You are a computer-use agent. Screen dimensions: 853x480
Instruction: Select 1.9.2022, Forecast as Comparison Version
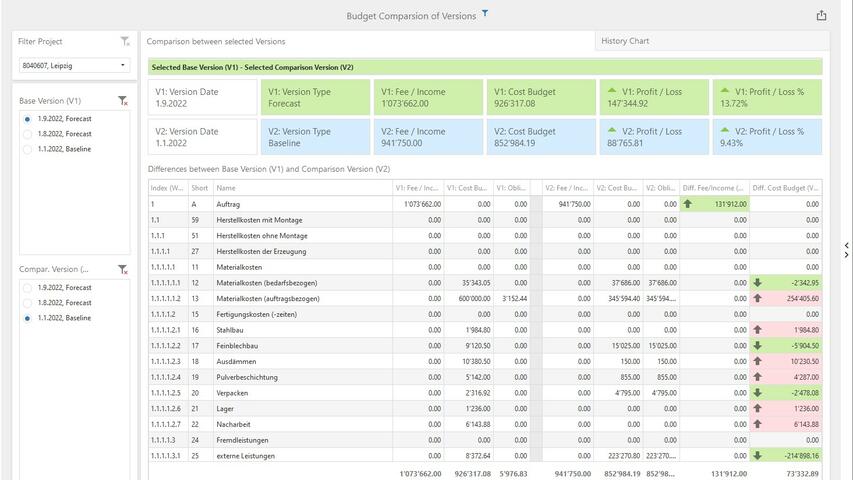[x=28, y=288]
